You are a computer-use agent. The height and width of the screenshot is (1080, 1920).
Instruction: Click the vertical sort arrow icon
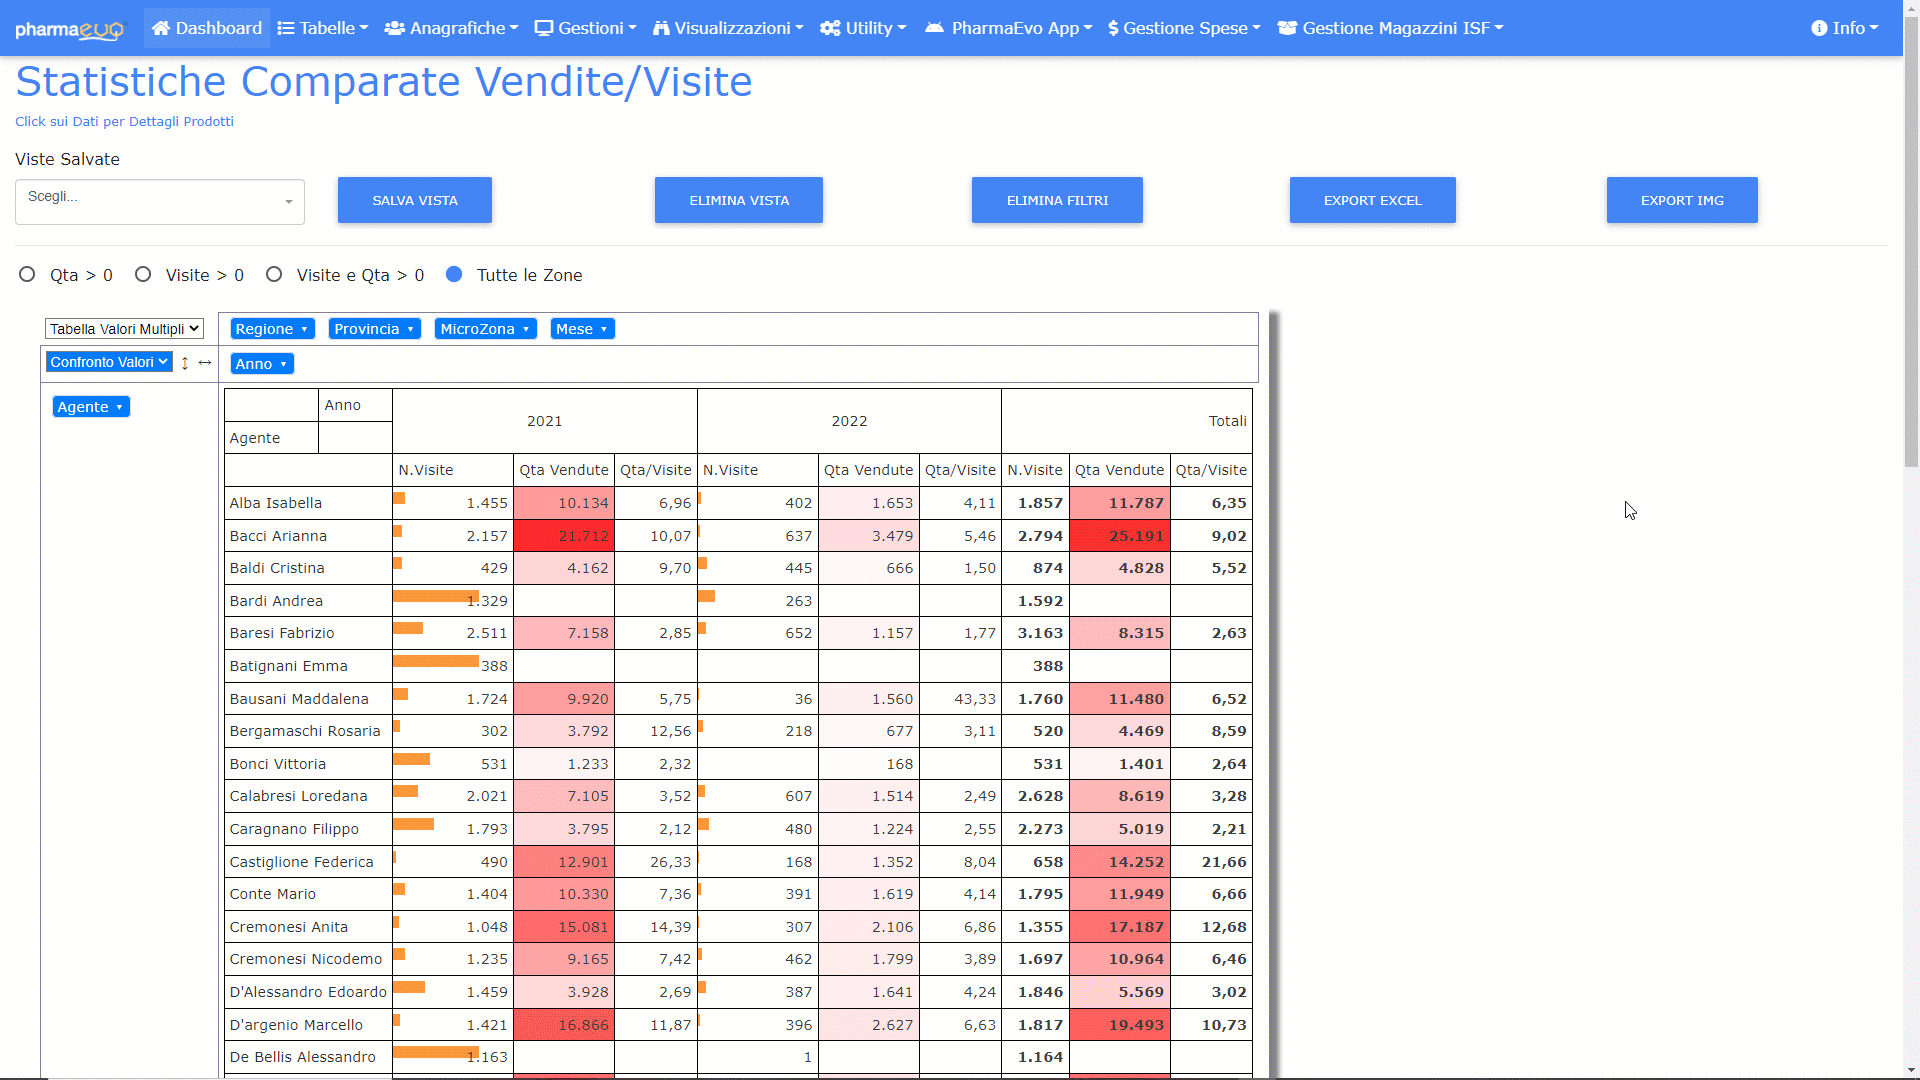coord(185,363)
